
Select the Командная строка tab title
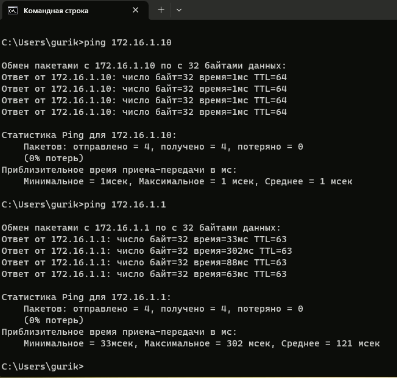tap(56, 11)
